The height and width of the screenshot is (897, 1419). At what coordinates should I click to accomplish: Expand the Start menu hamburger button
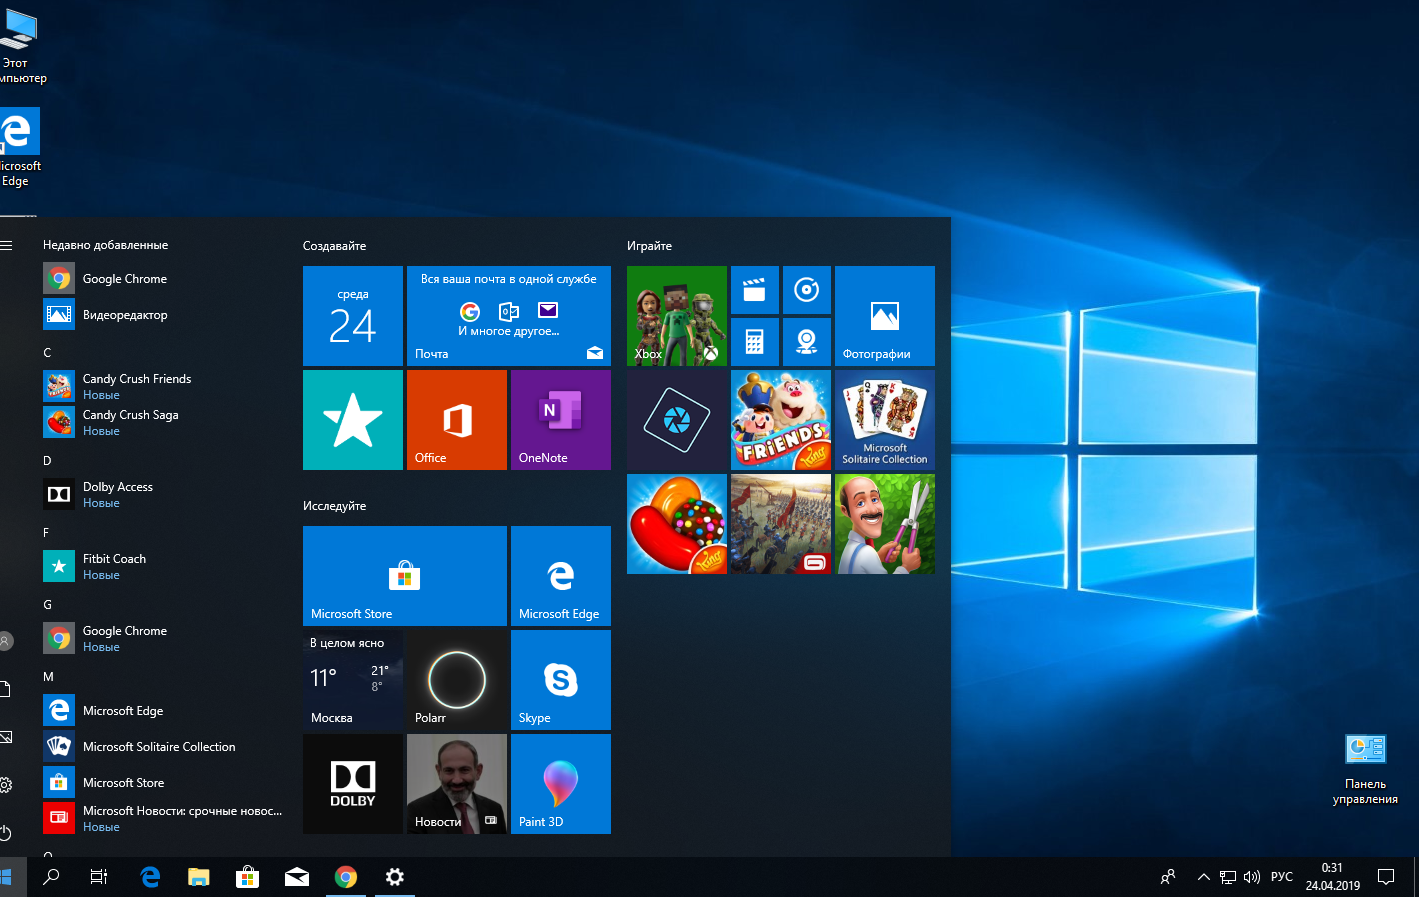(6, 245)
